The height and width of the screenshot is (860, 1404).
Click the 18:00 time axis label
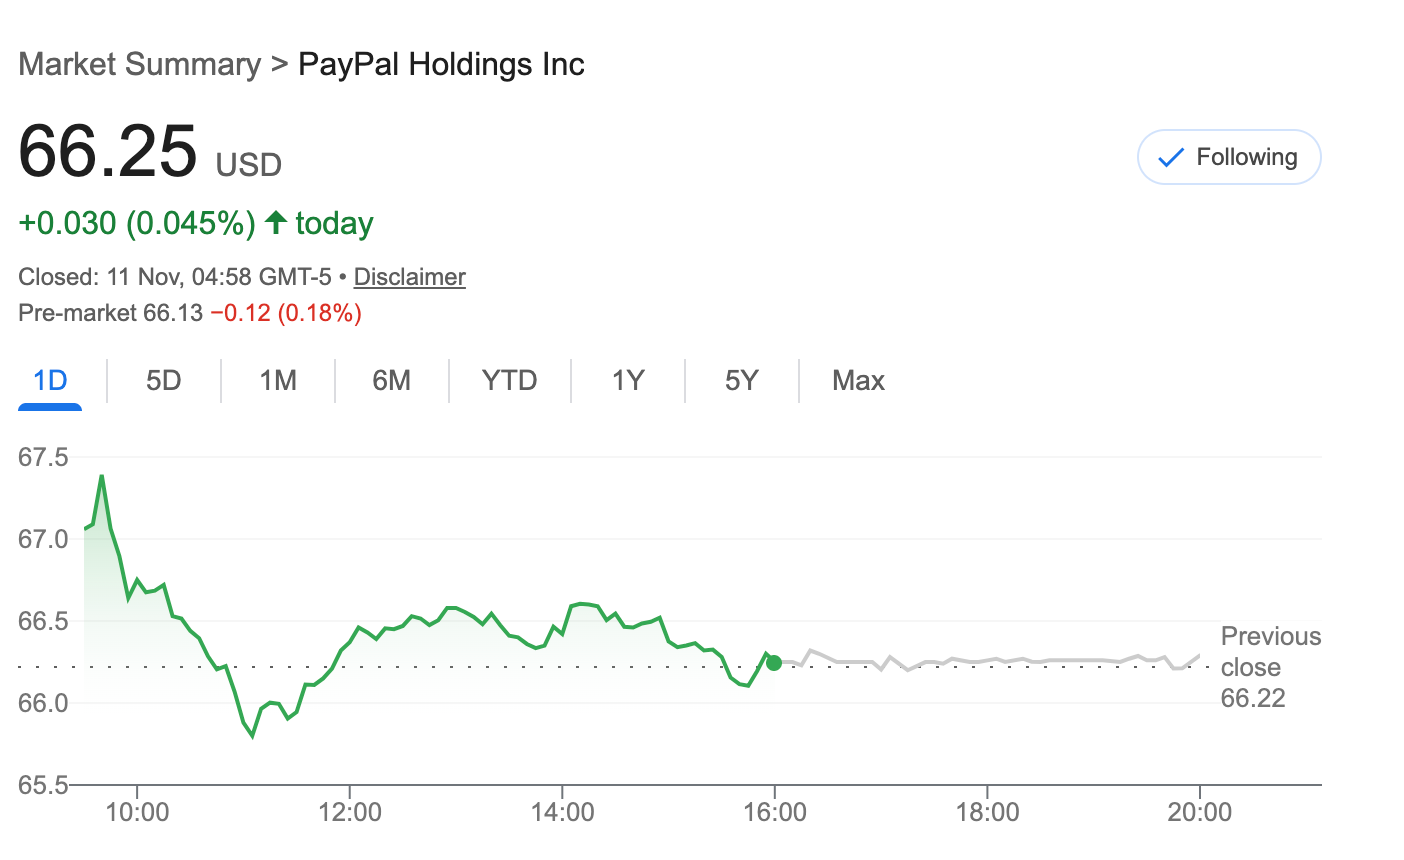tap(987, 812)
